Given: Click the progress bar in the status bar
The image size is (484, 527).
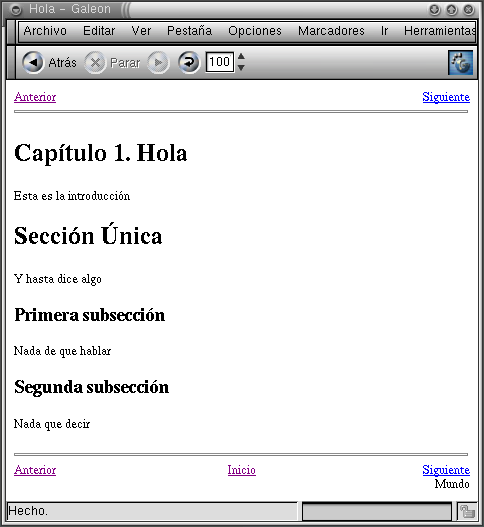Looking at the screenshot, I should 377,512.
